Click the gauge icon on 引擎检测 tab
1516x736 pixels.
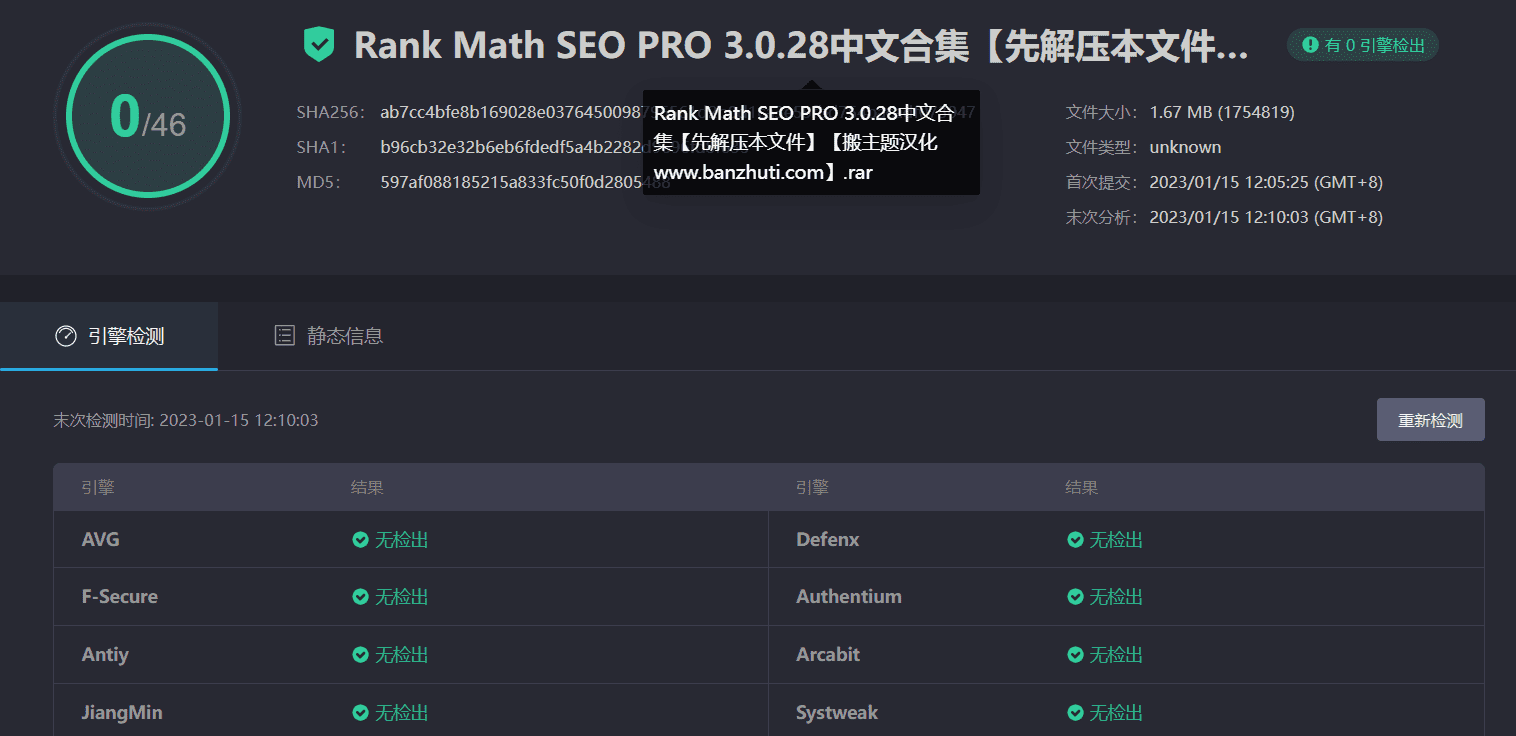65,336
